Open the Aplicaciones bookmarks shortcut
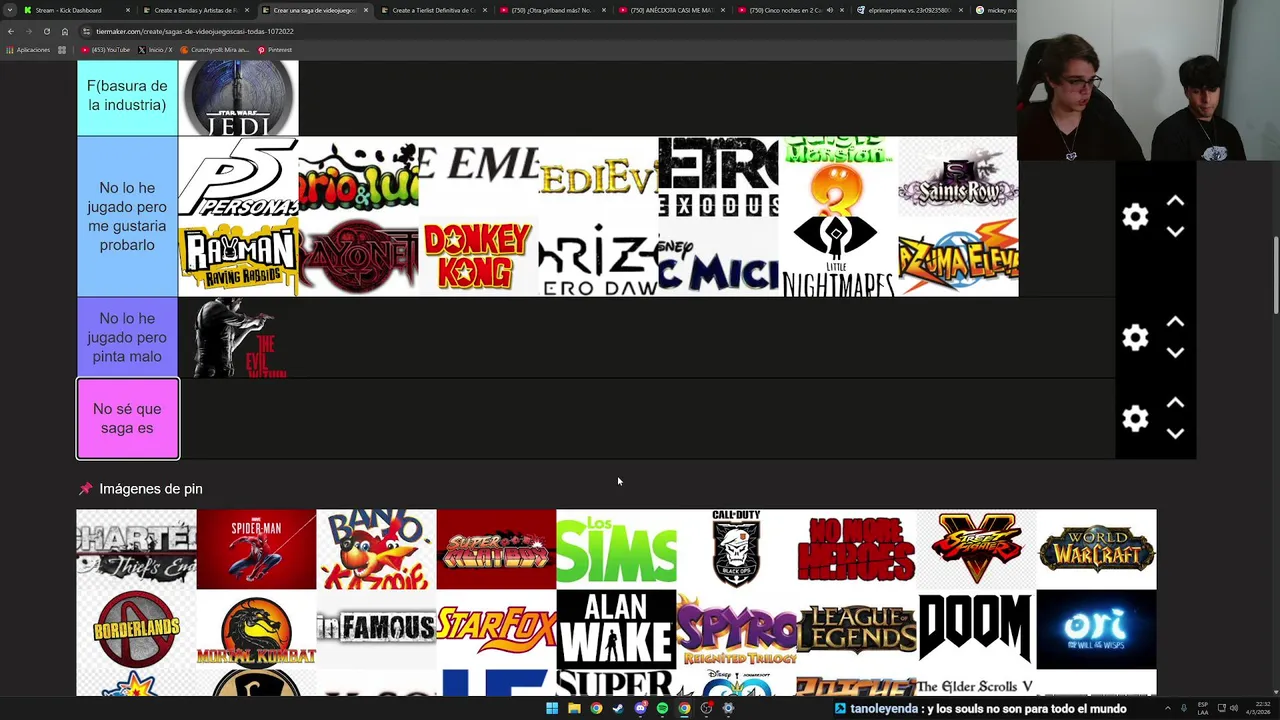Screen dimensions: 1280x720 point(28,50)
